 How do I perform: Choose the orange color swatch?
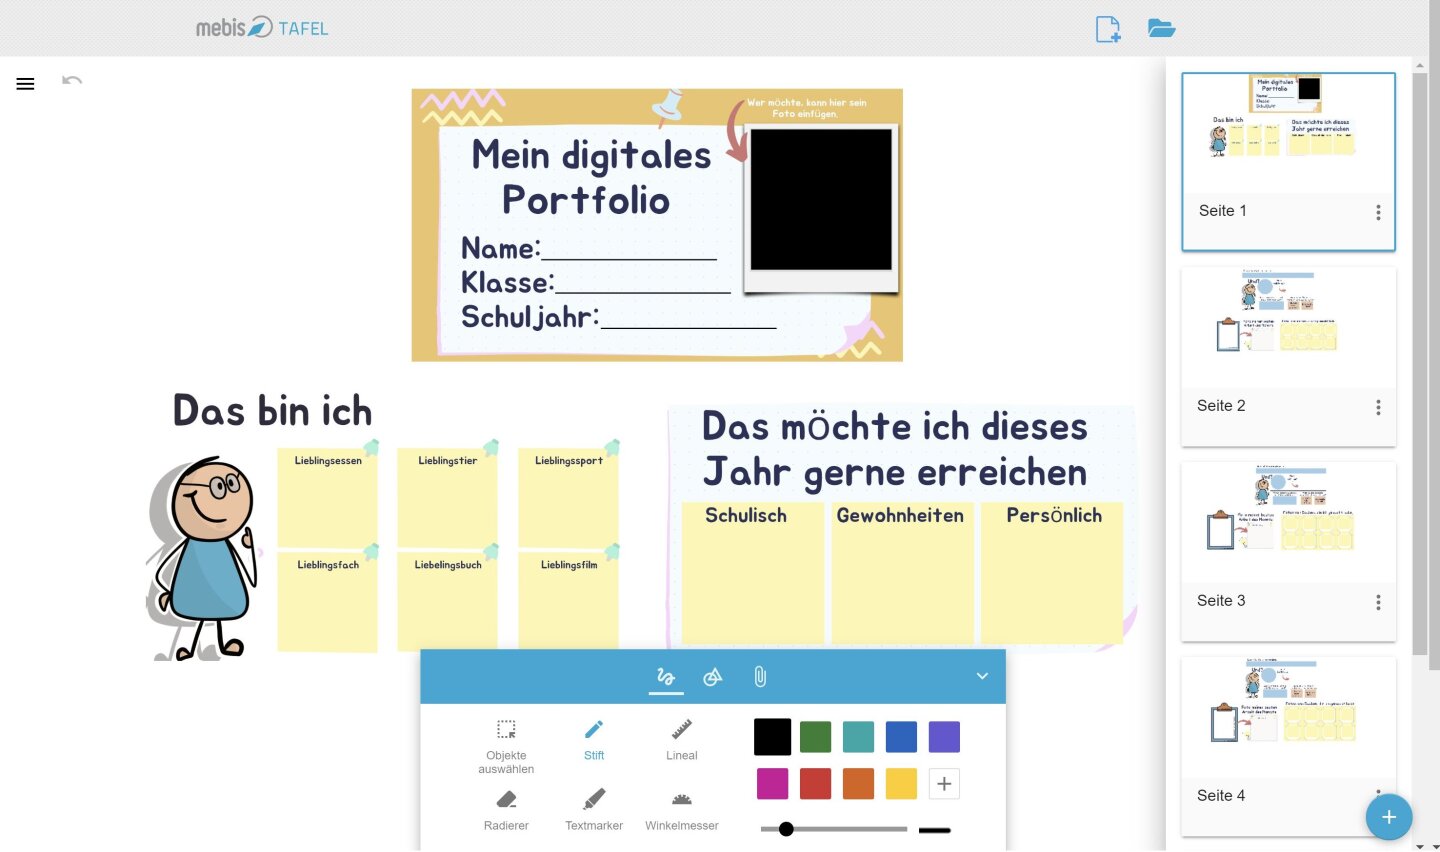[858, 784]
